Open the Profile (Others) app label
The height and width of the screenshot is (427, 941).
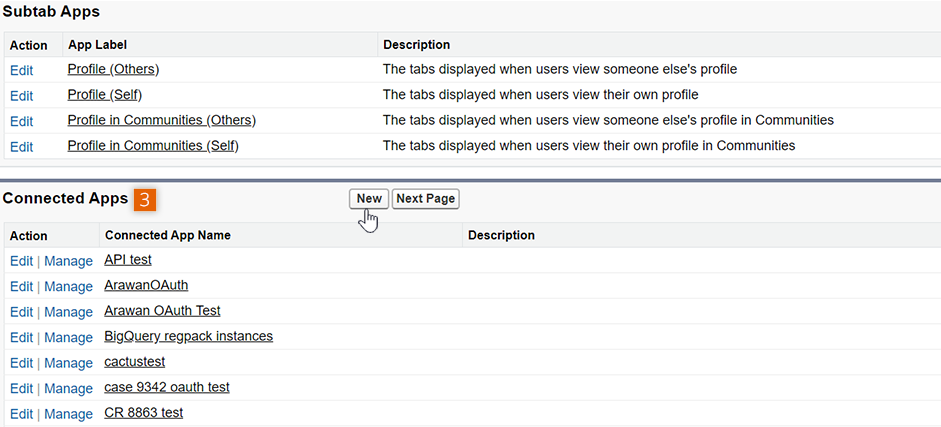(x=113, y=70)
